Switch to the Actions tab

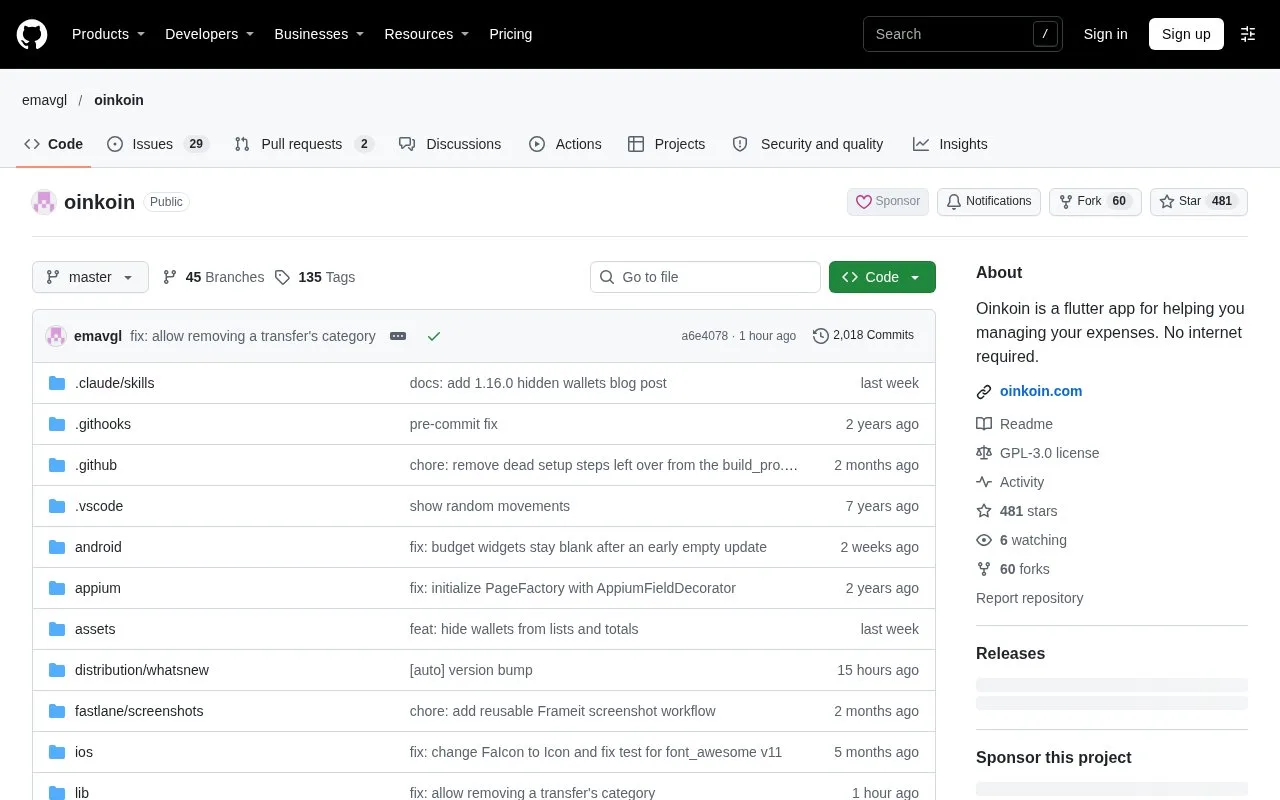coord(565,144)
